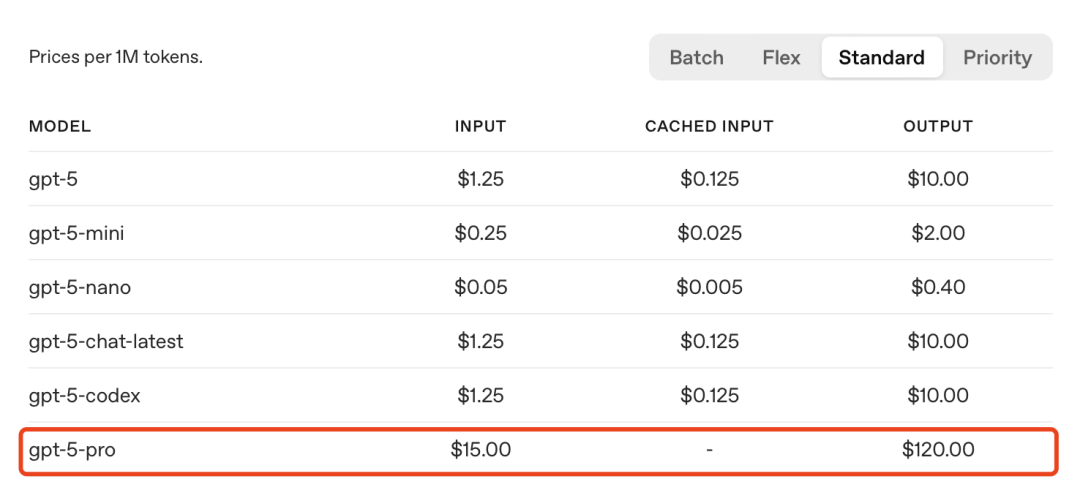Click the $0.025 cached input price
1080x490 pixels.
click(709, 233)
